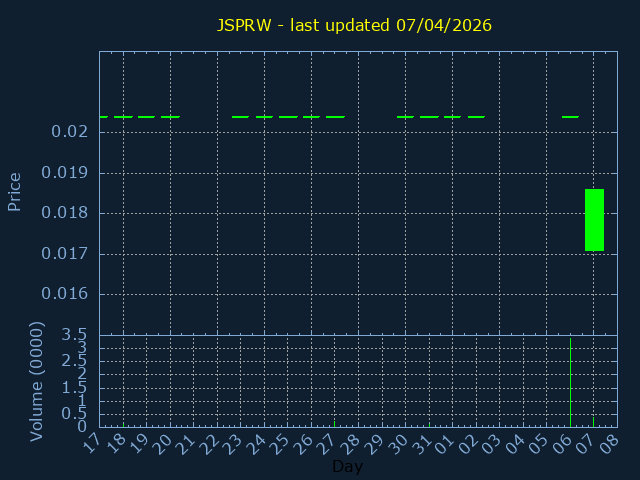Viewport: 640px width, 480px height.
Task: Click the 0.019 price tick label
Action: tap(65, 173)
